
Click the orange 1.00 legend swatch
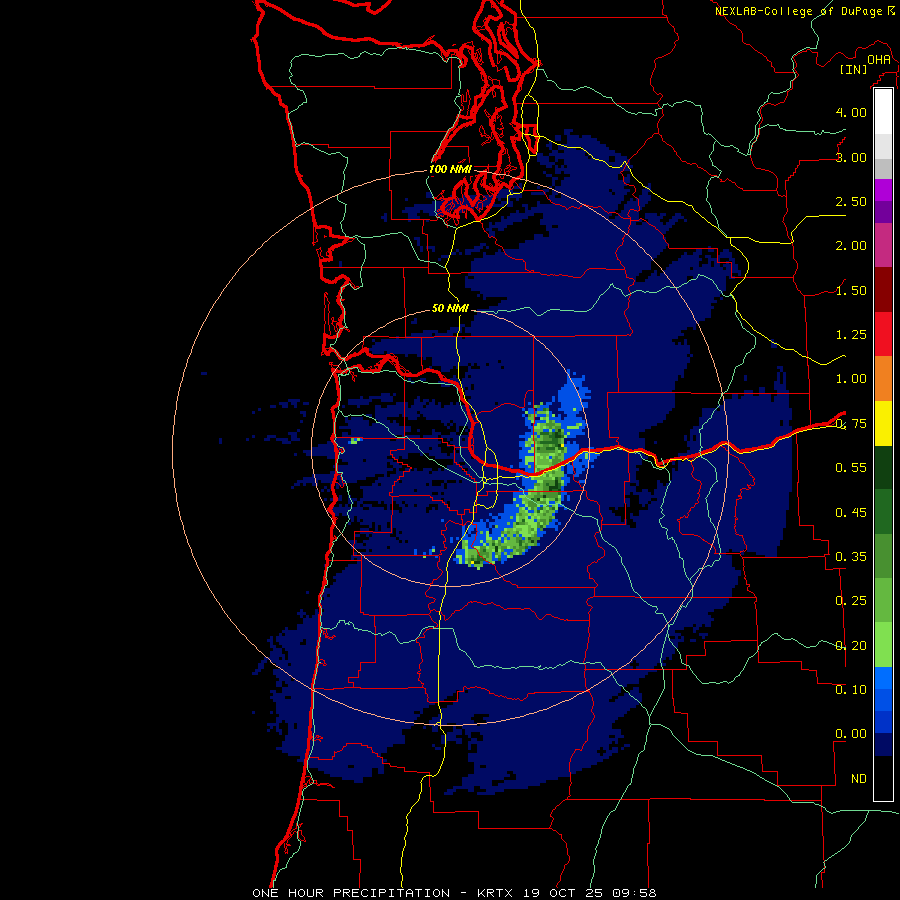(883, 378)
